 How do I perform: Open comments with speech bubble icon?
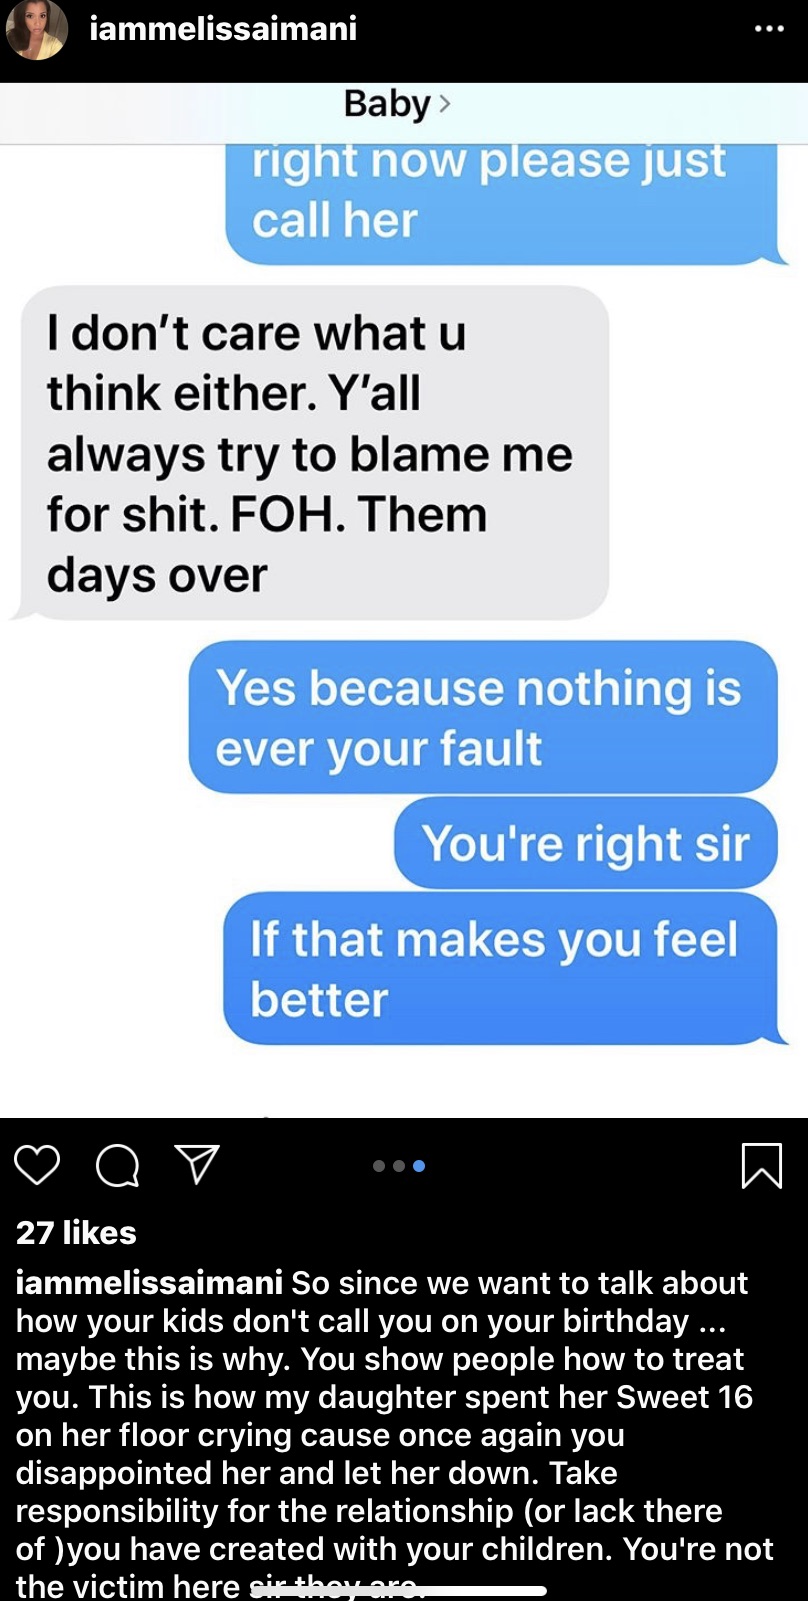pyautogui.click(x=117, y=1165)
